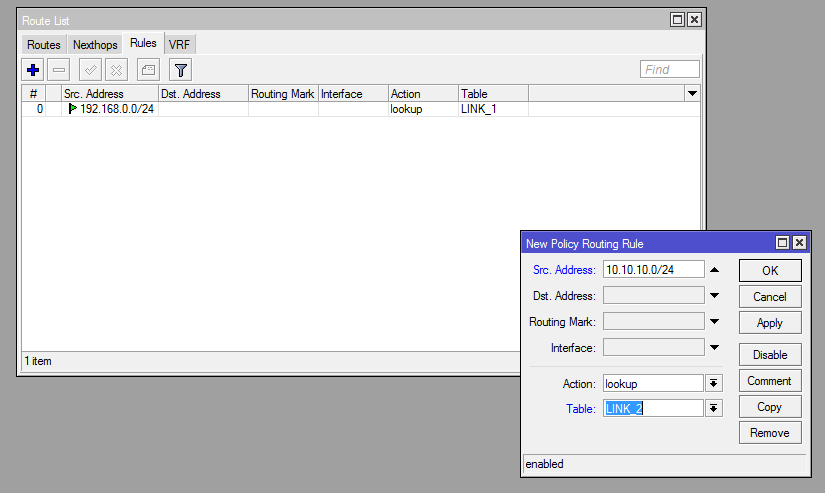Expand the Interface field arrow
Image resolution: width=825 pixels, height=493 pixels.
(x=714, y=347)
